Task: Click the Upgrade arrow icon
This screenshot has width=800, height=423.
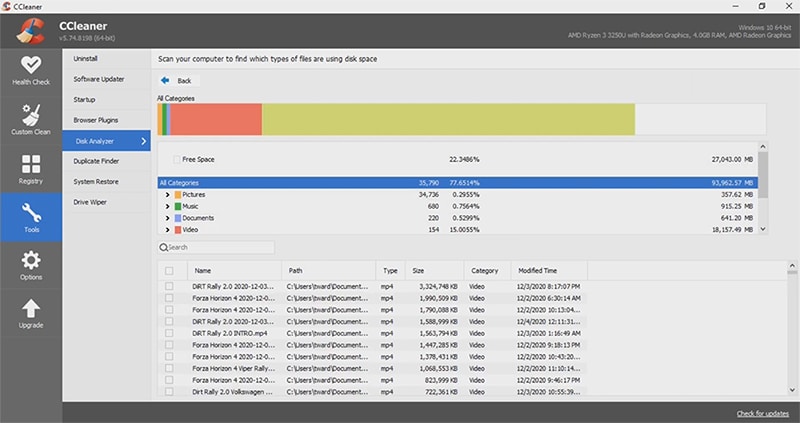Action: 31,309
